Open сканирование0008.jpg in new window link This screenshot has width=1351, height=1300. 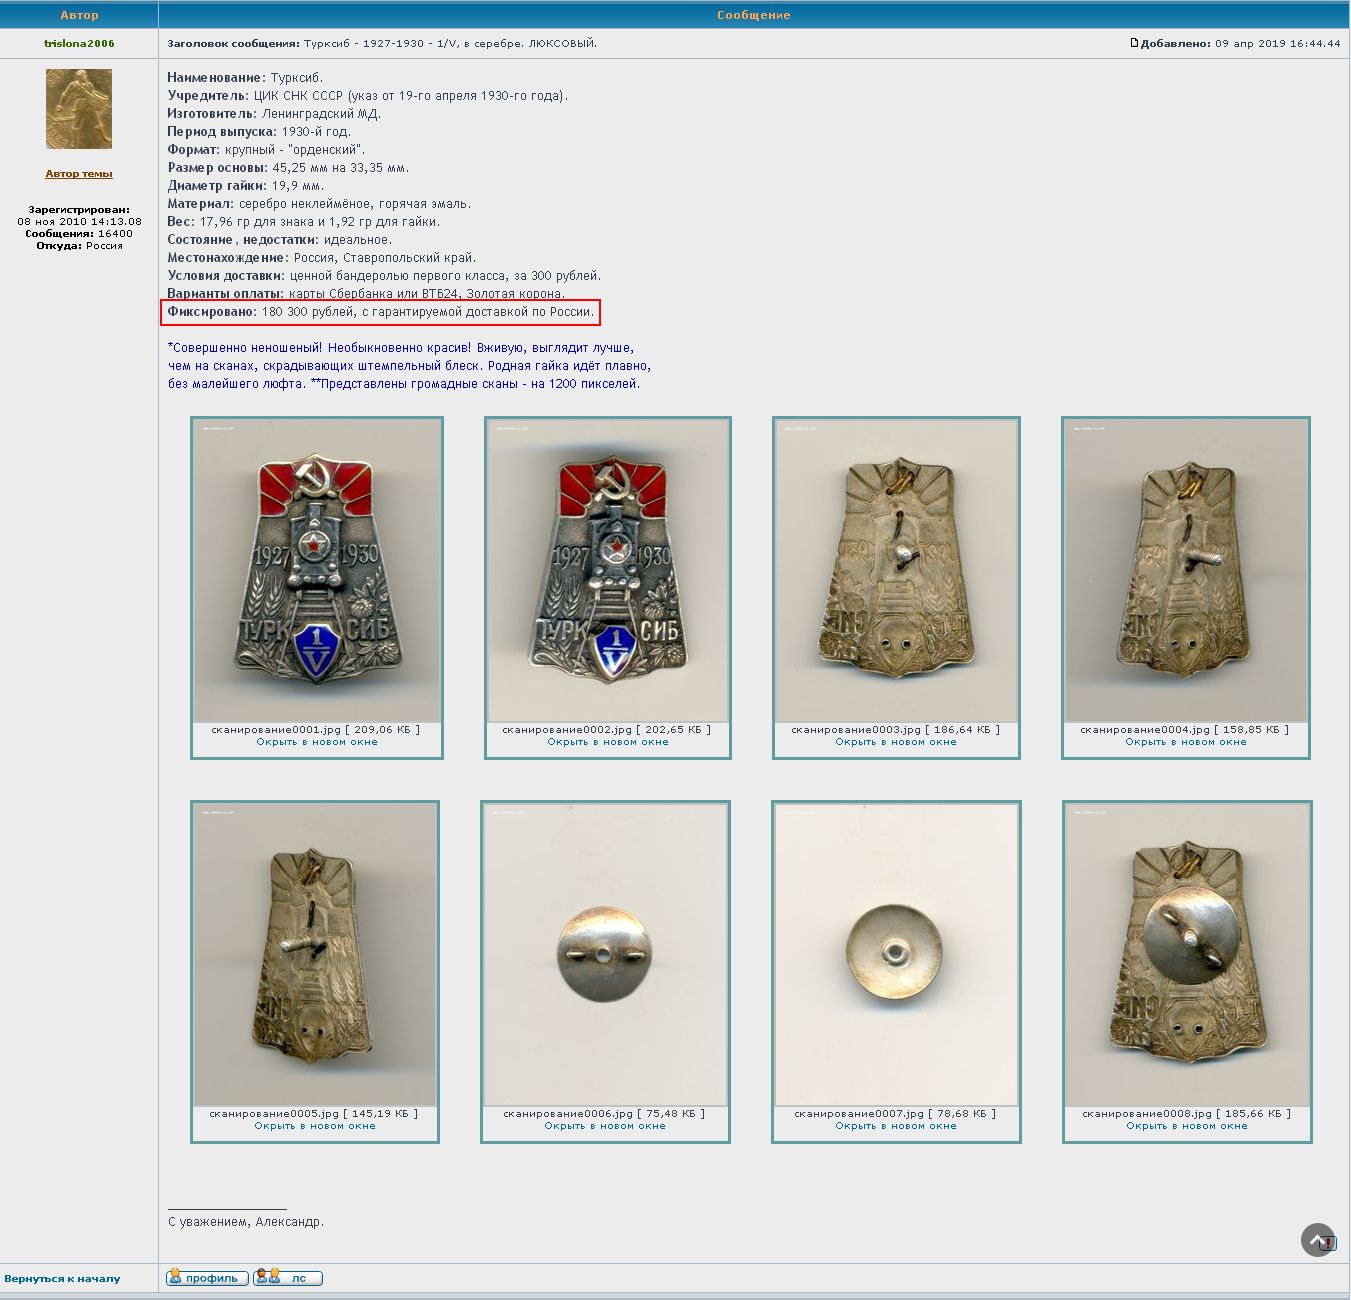tap(1187, 1126)
